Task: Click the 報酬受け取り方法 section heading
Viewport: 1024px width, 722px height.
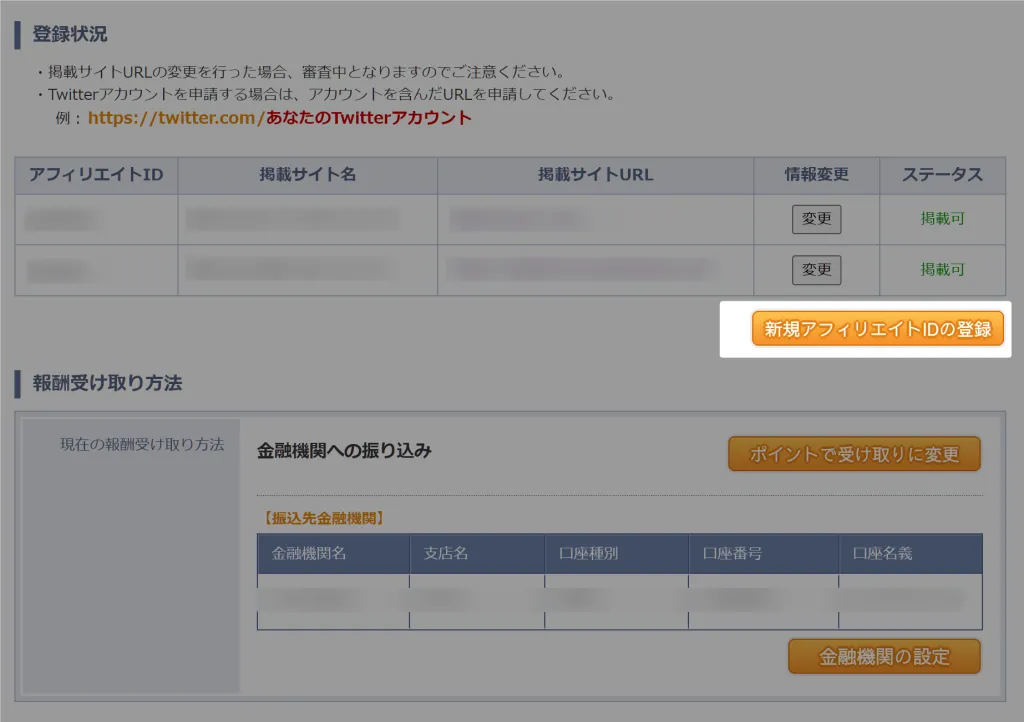Action: (107, 383)
